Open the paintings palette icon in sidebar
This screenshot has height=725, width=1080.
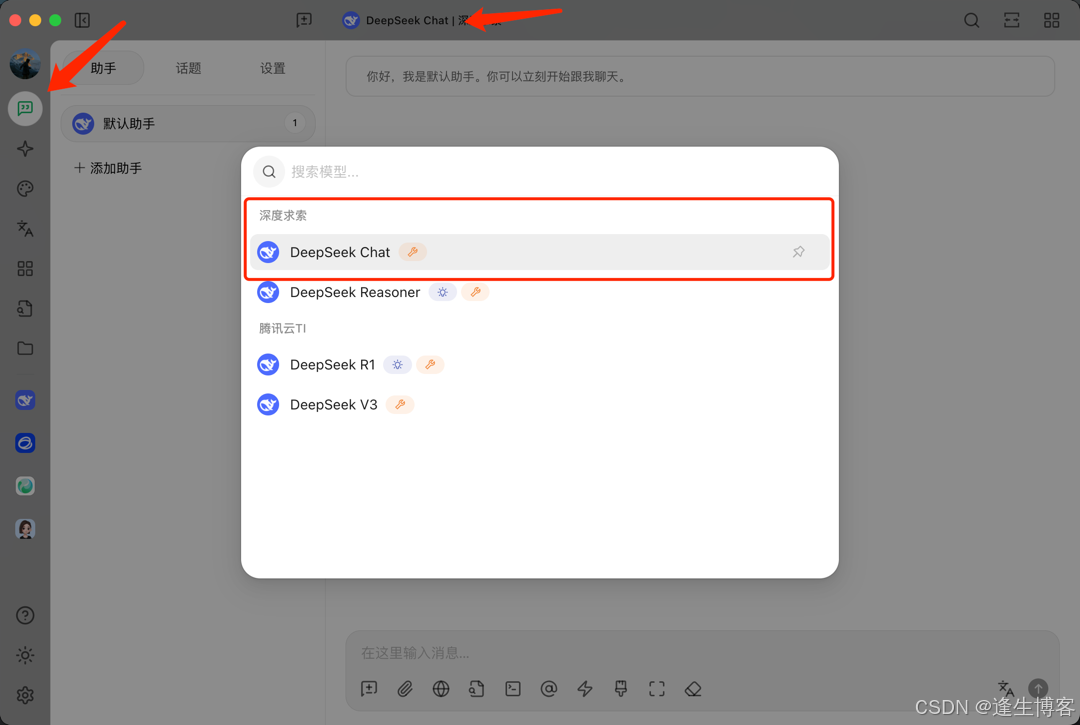pyautogui.click(x=25, y=189)
